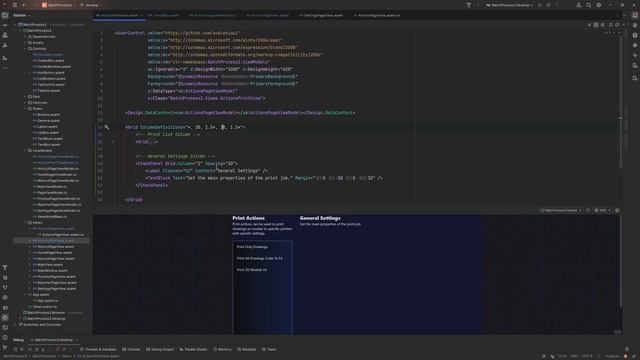This screenshot has height=360, width=640.
Task: Collapse the ViewModels folder
Action: 25,151
